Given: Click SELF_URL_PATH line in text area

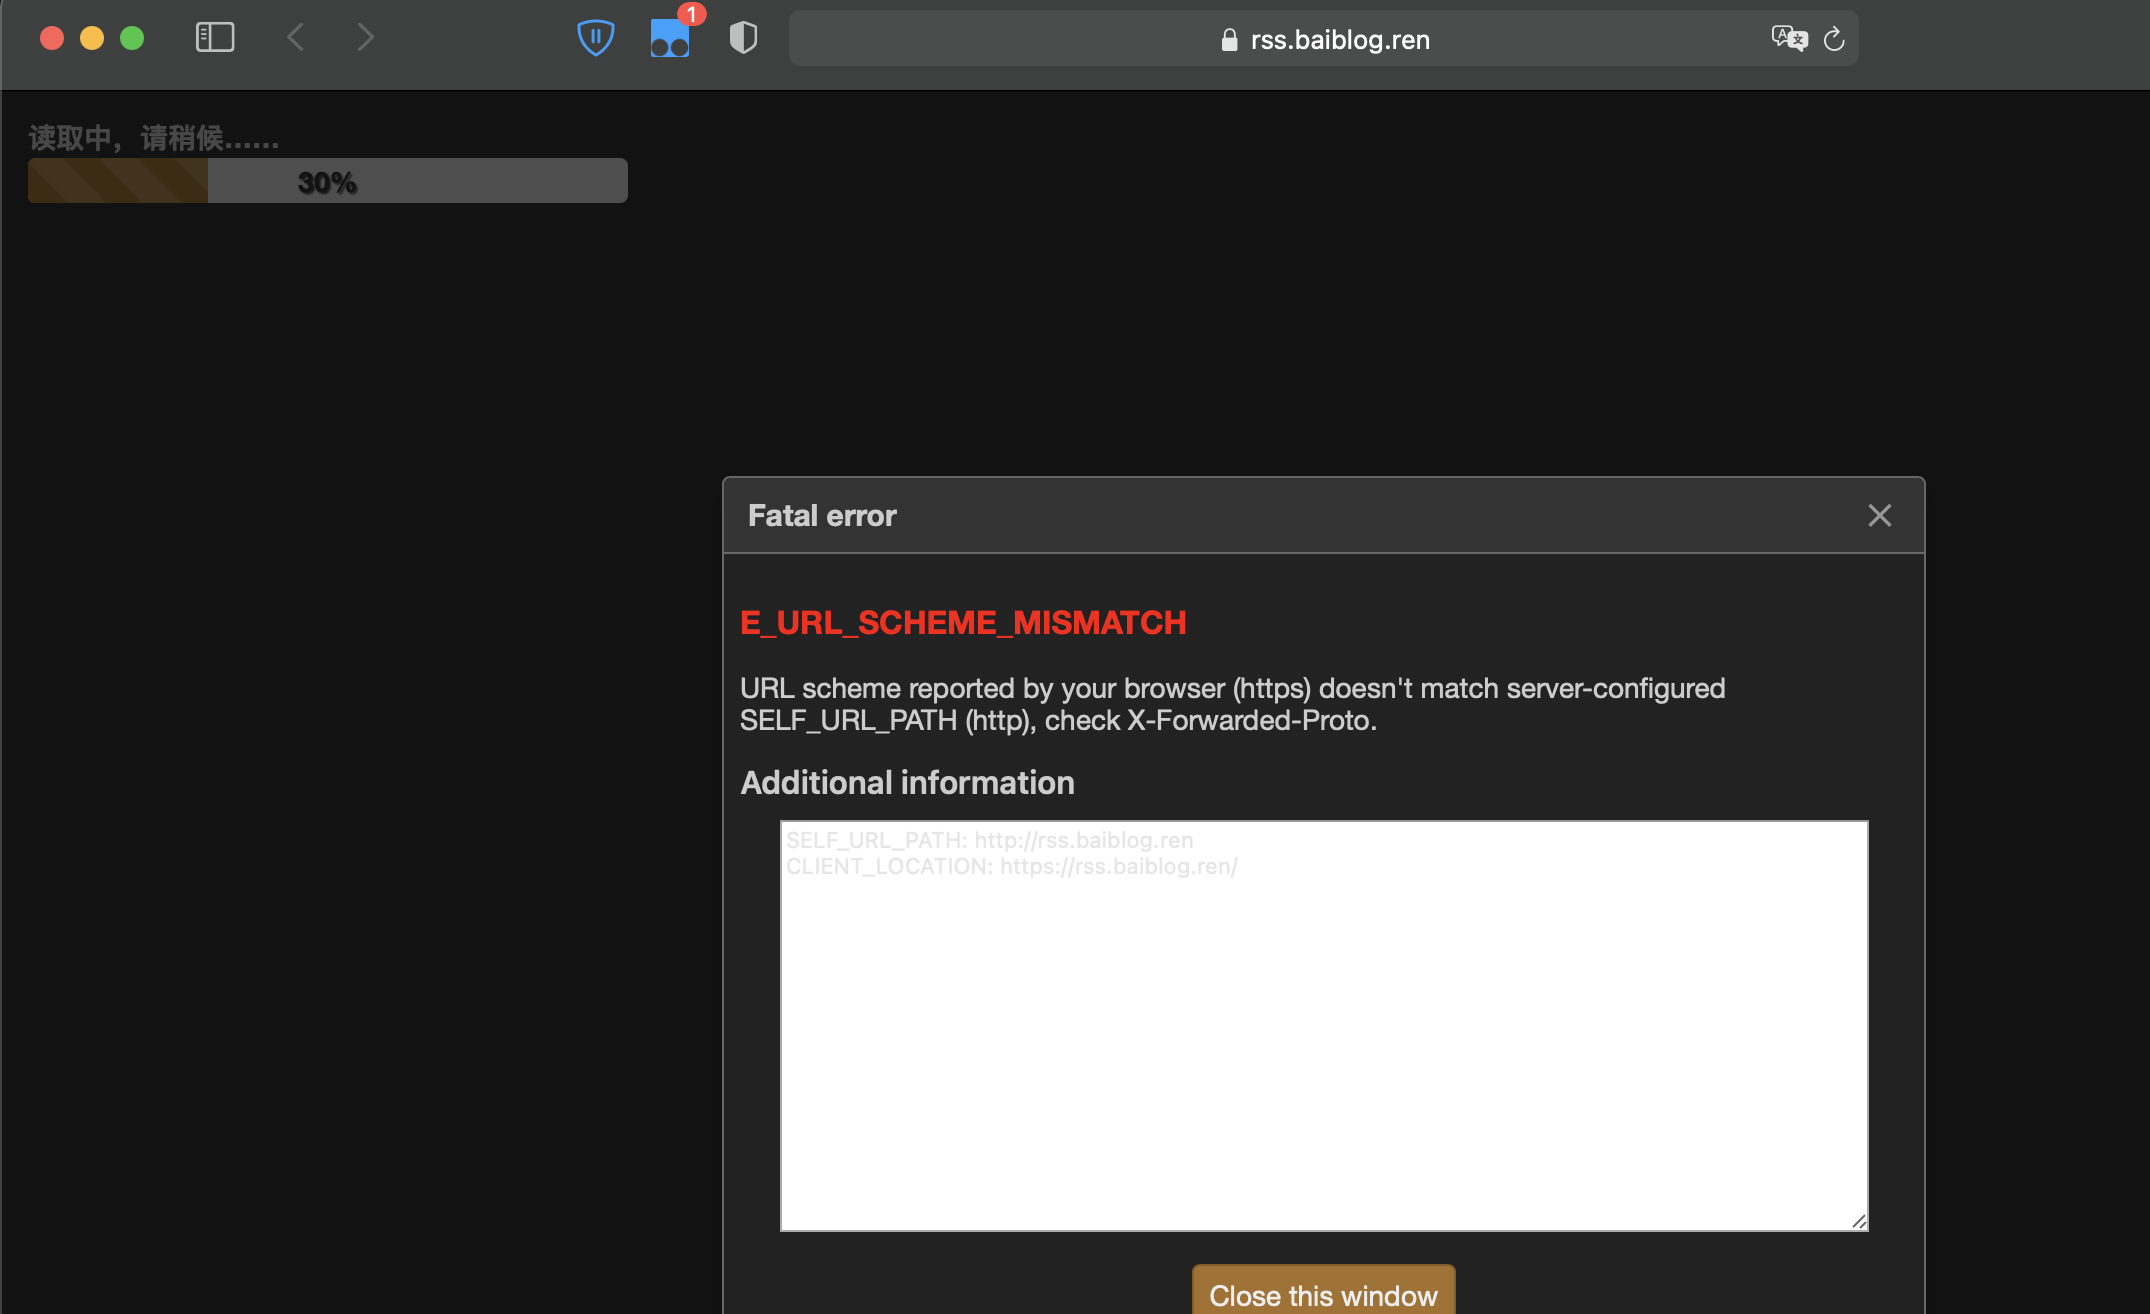Looking at the screenshot, I should point(989,840).
